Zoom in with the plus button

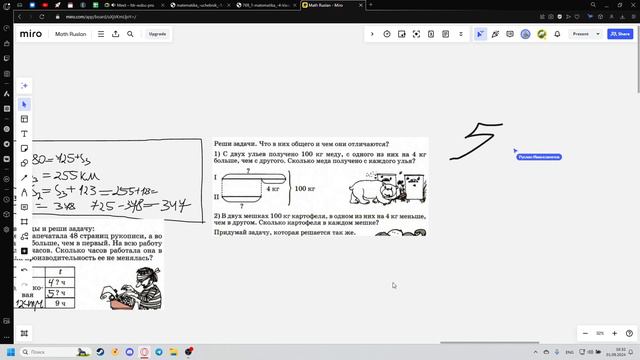pos(614,333)
